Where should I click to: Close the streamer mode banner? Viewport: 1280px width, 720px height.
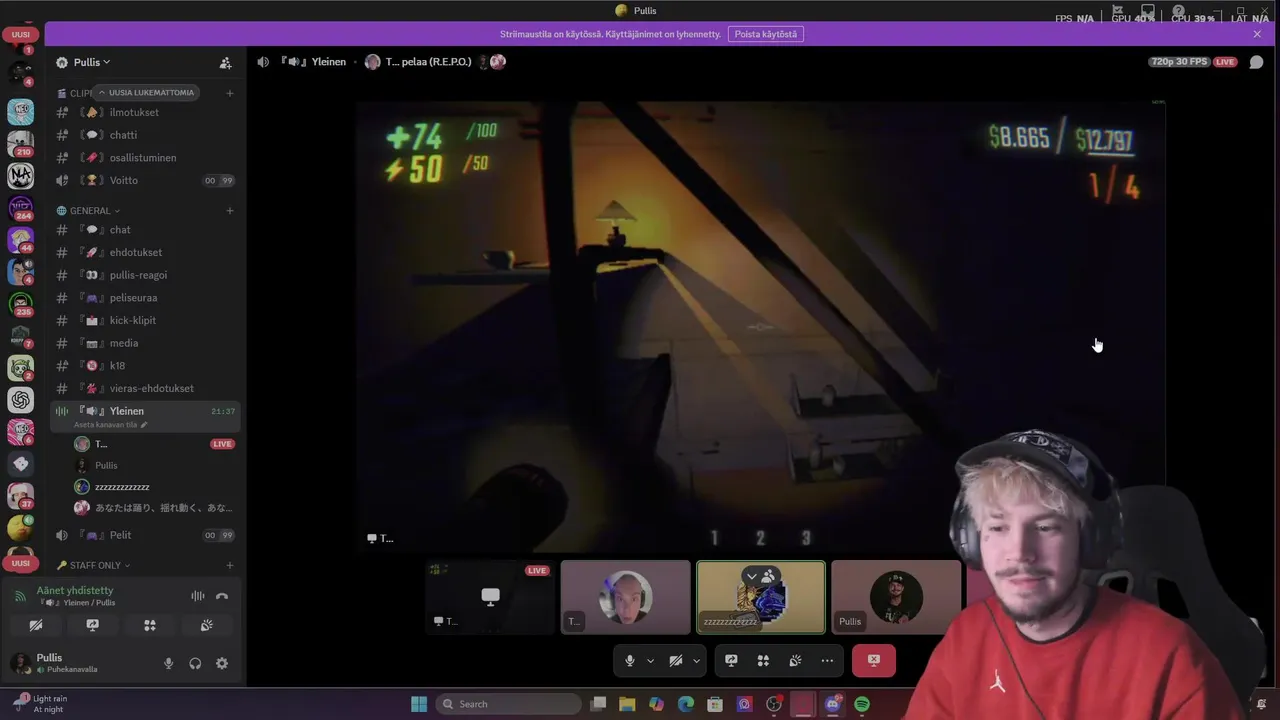tap(1257, 34)
